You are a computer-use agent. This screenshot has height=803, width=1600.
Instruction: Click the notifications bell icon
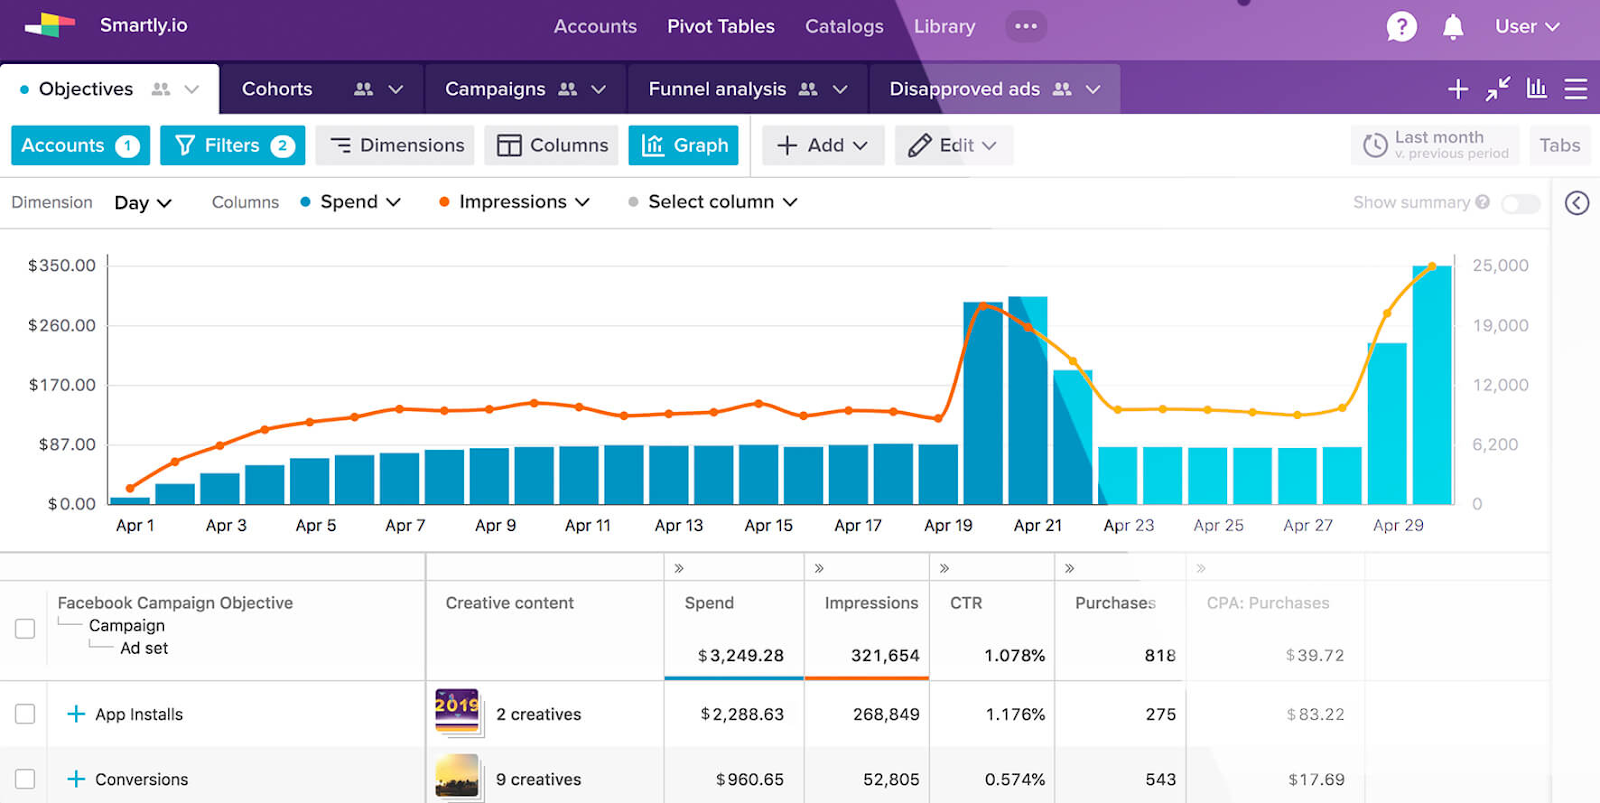click(1453, 27)
